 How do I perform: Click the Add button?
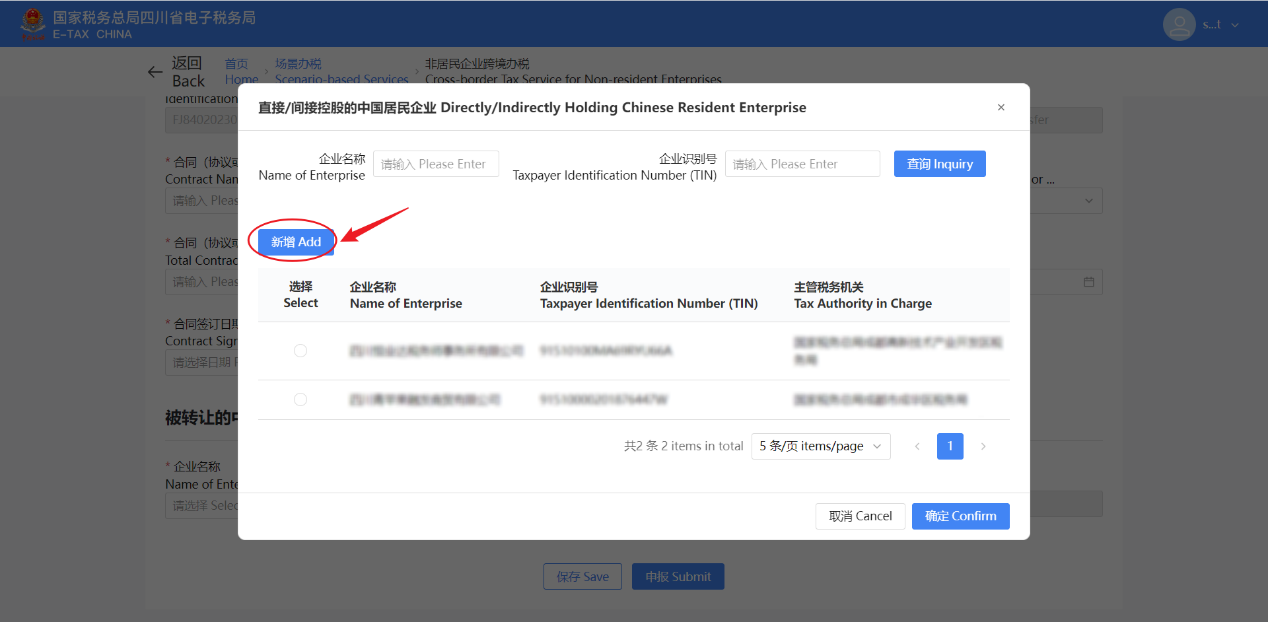coord(296,242)
